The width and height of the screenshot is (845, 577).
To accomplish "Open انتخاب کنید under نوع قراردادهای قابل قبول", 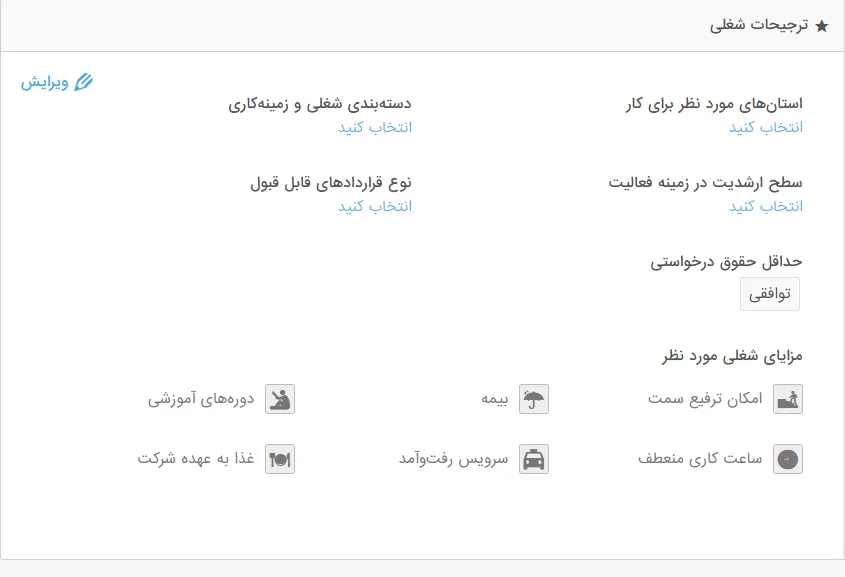I will [374, 206].
